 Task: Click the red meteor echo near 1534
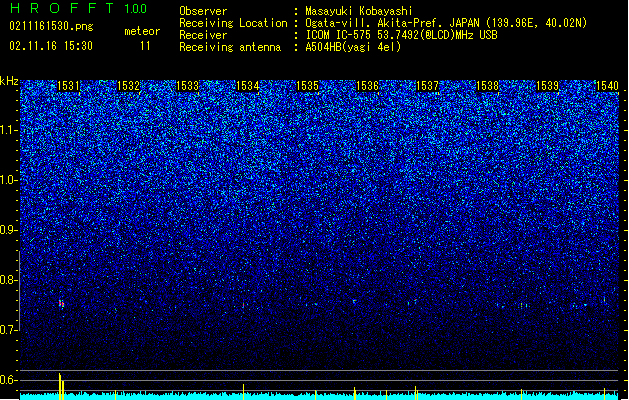coord(243,305)
